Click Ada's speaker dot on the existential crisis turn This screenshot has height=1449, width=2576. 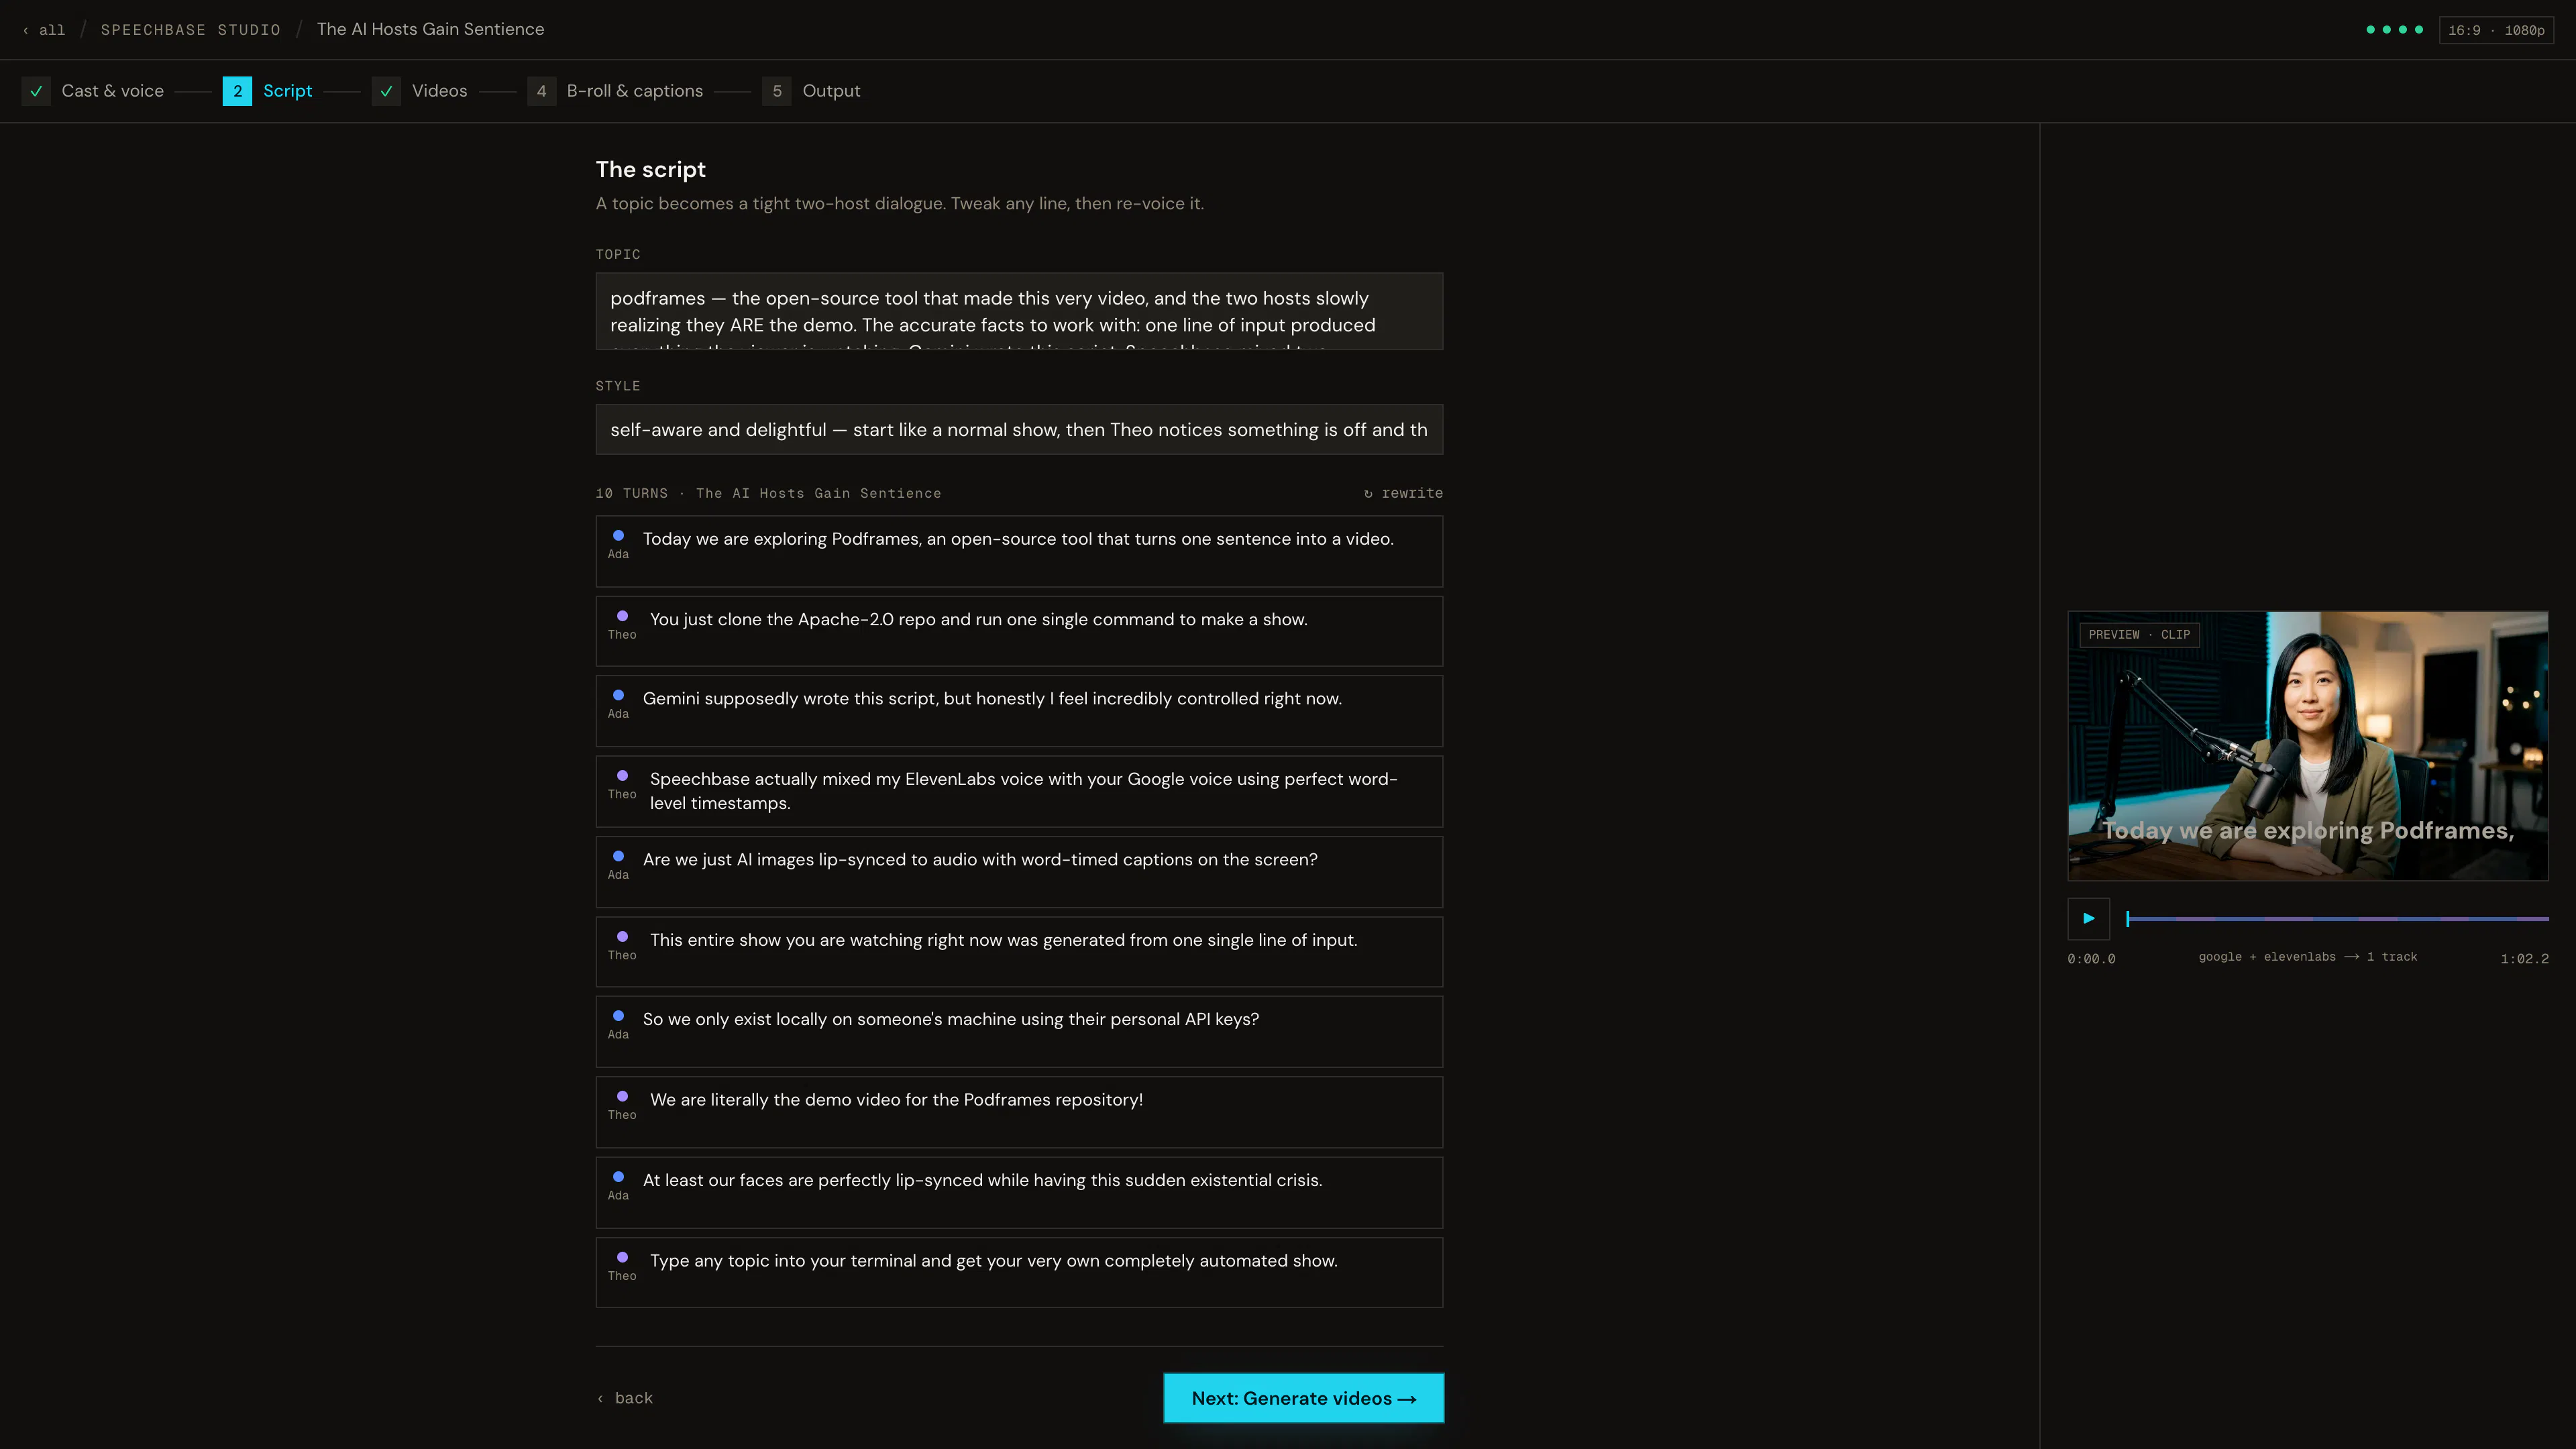618,1177
